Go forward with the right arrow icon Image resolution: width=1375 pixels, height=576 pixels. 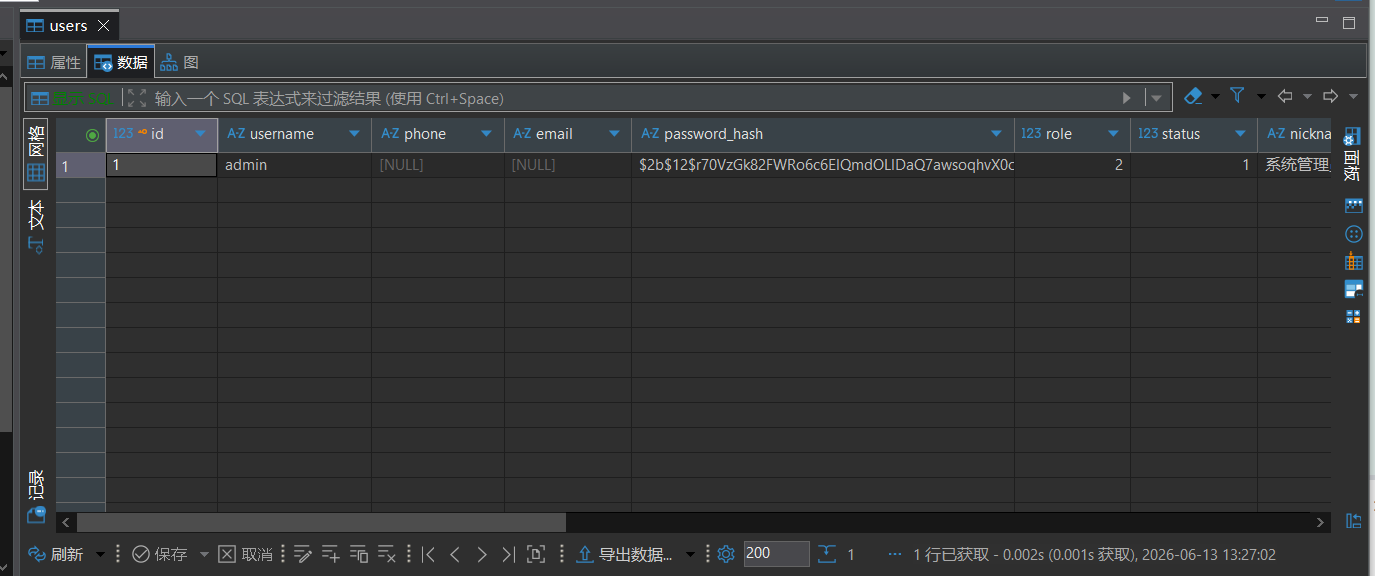tap(1330, 96)
